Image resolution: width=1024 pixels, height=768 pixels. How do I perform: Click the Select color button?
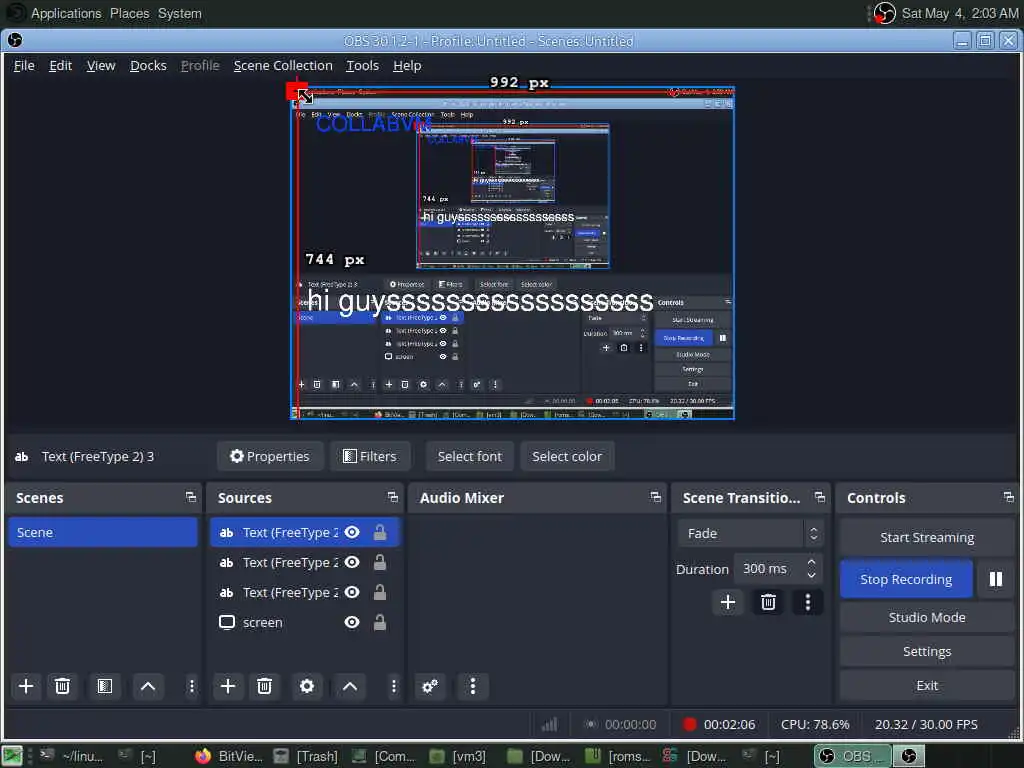click(x=566, y=456)
